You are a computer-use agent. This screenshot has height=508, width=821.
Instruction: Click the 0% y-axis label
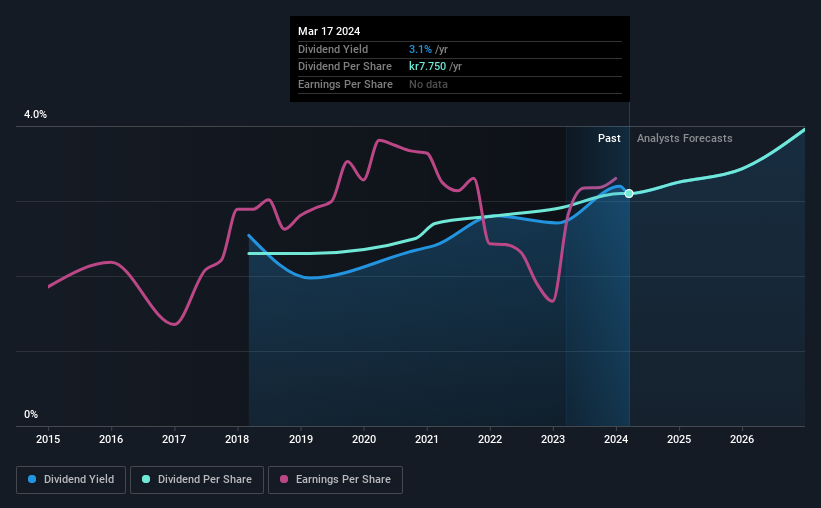click(x=31, y=414)
